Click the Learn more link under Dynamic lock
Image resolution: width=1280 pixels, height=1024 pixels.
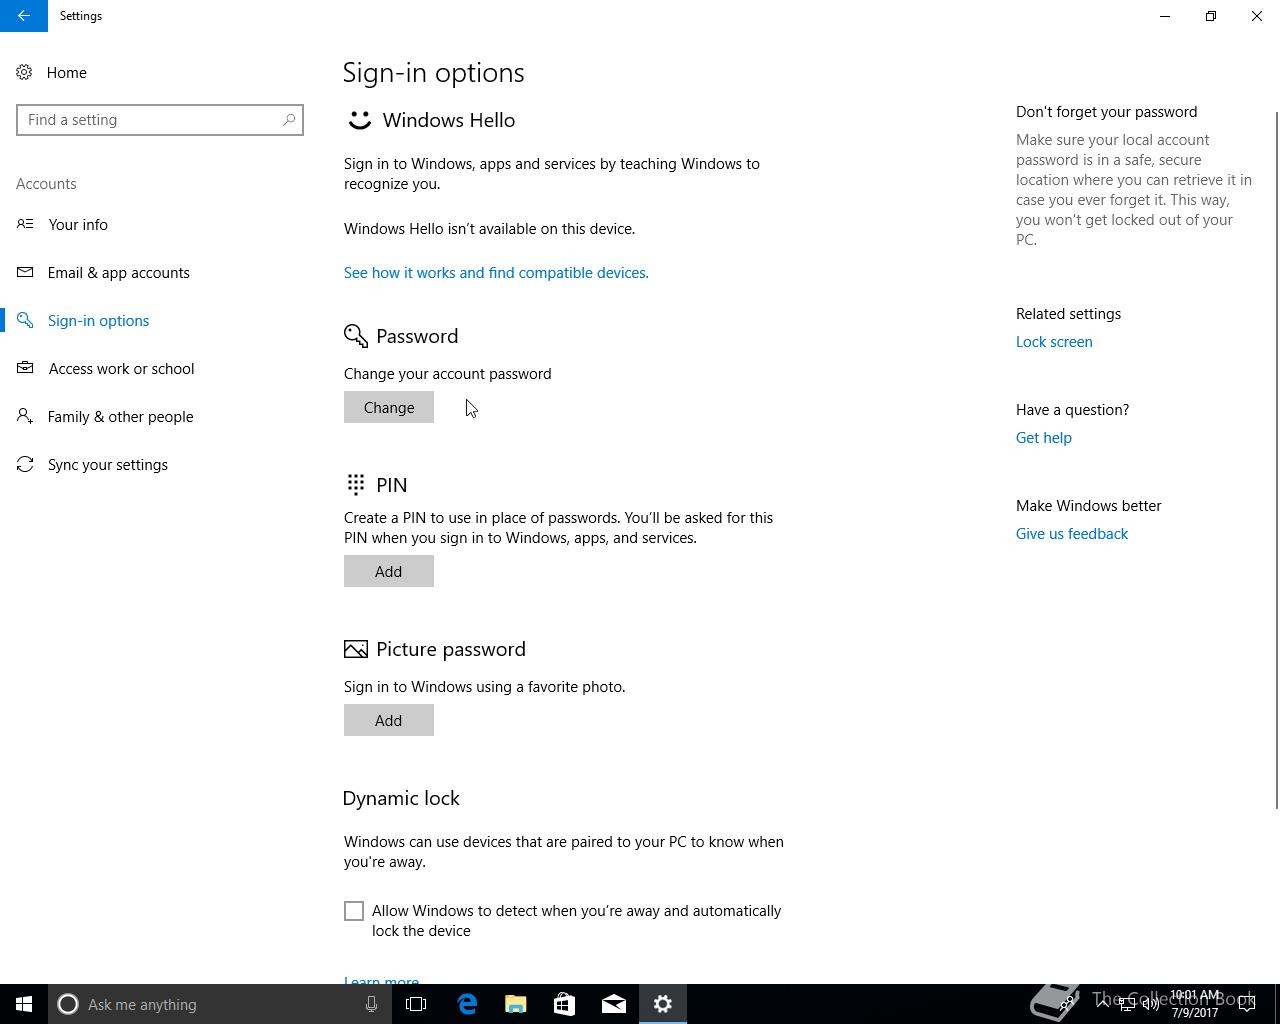[x=381, y=979]
